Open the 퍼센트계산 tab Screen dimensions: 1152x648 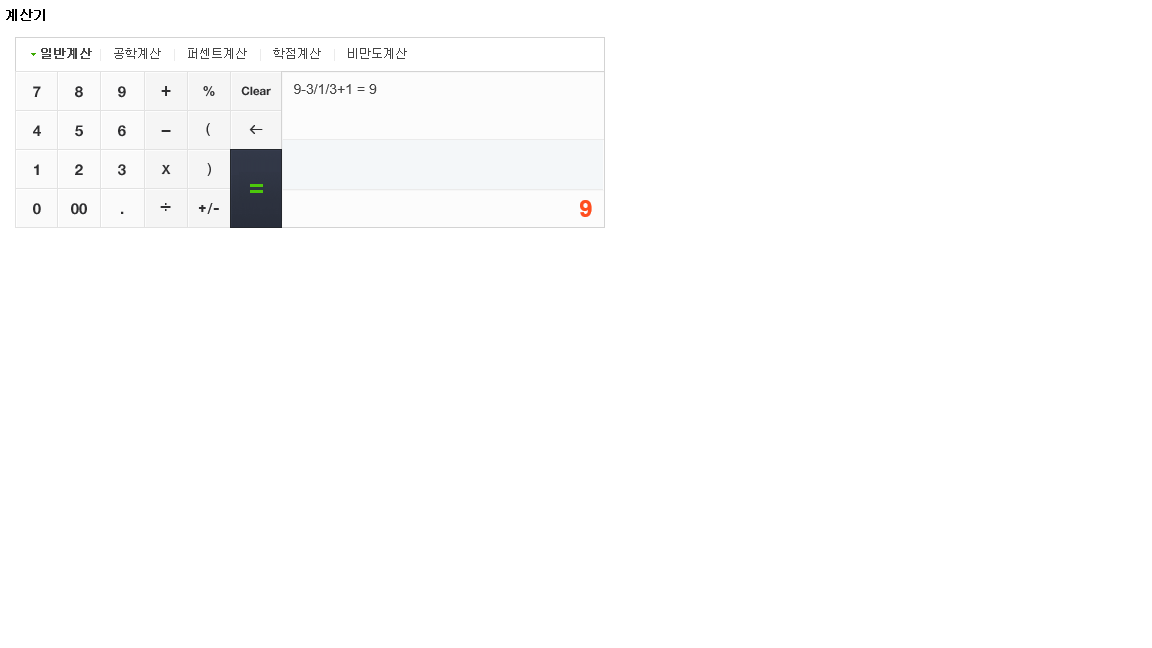tap(217, 54)
